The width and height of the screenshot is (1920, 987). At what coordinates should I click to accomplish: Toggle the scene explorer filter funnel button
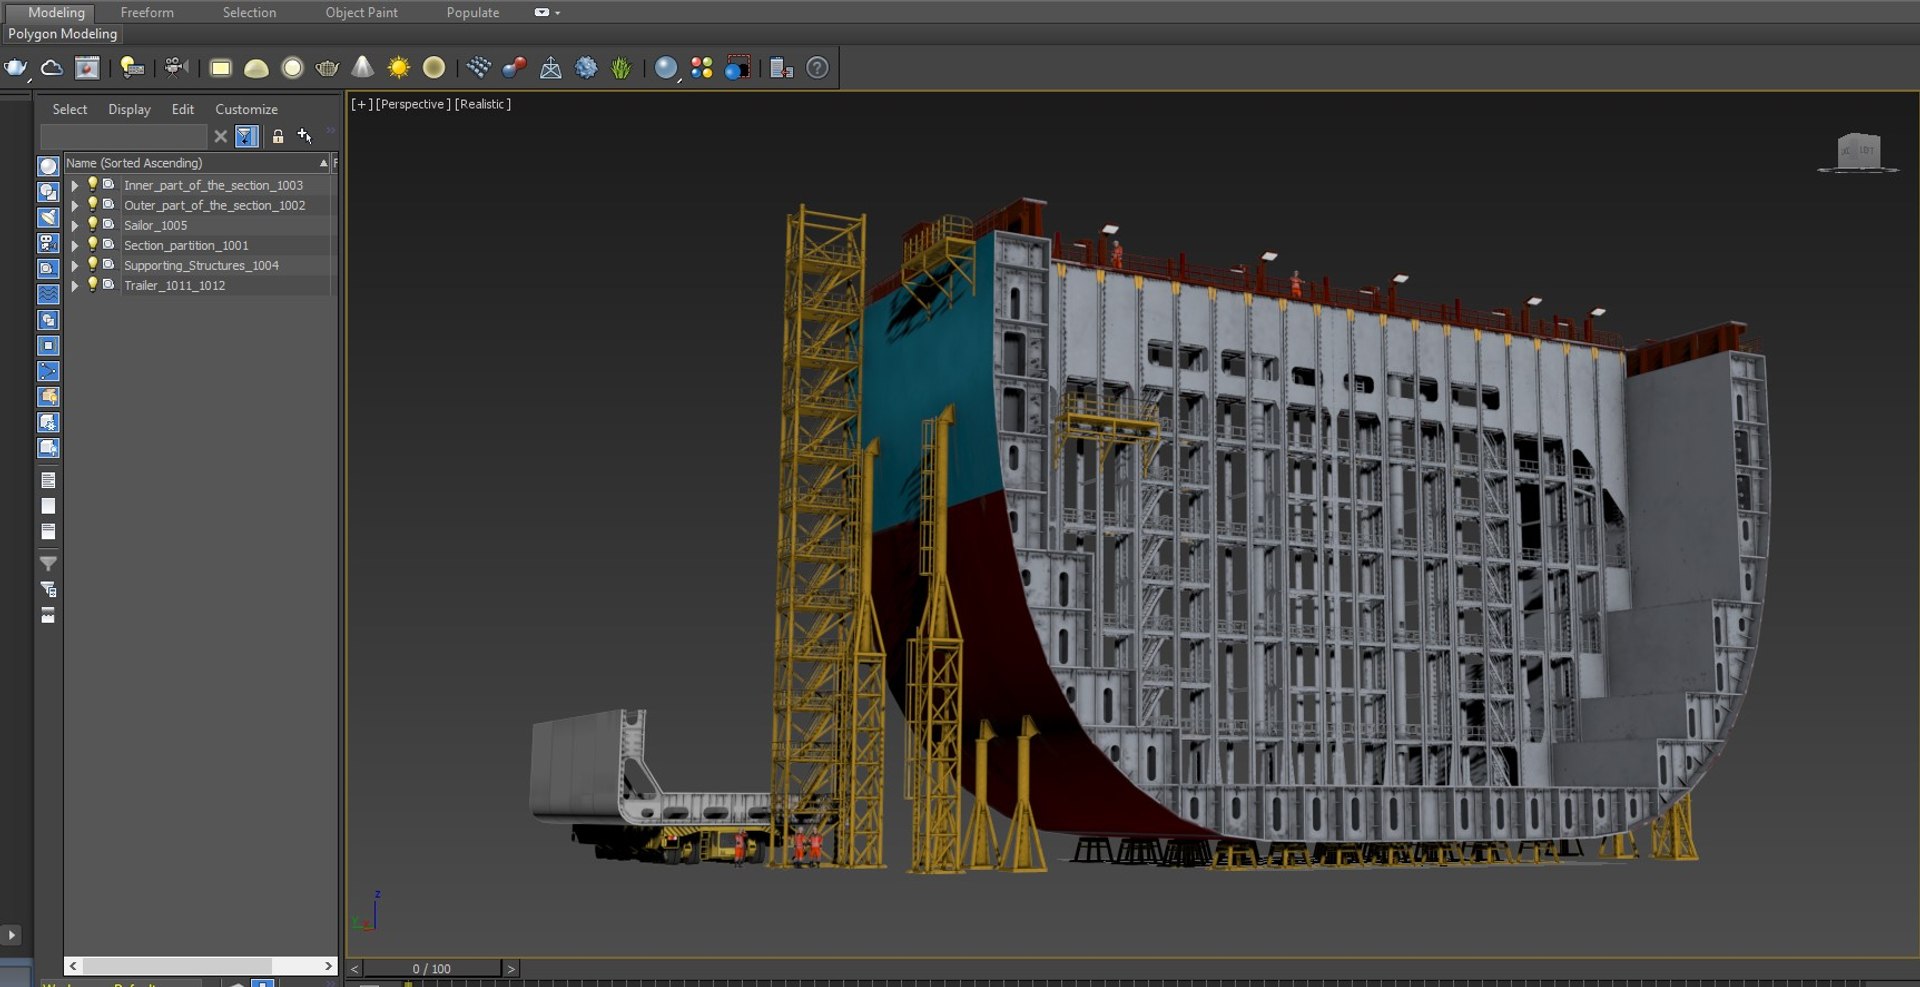click(x=246, y=136)
